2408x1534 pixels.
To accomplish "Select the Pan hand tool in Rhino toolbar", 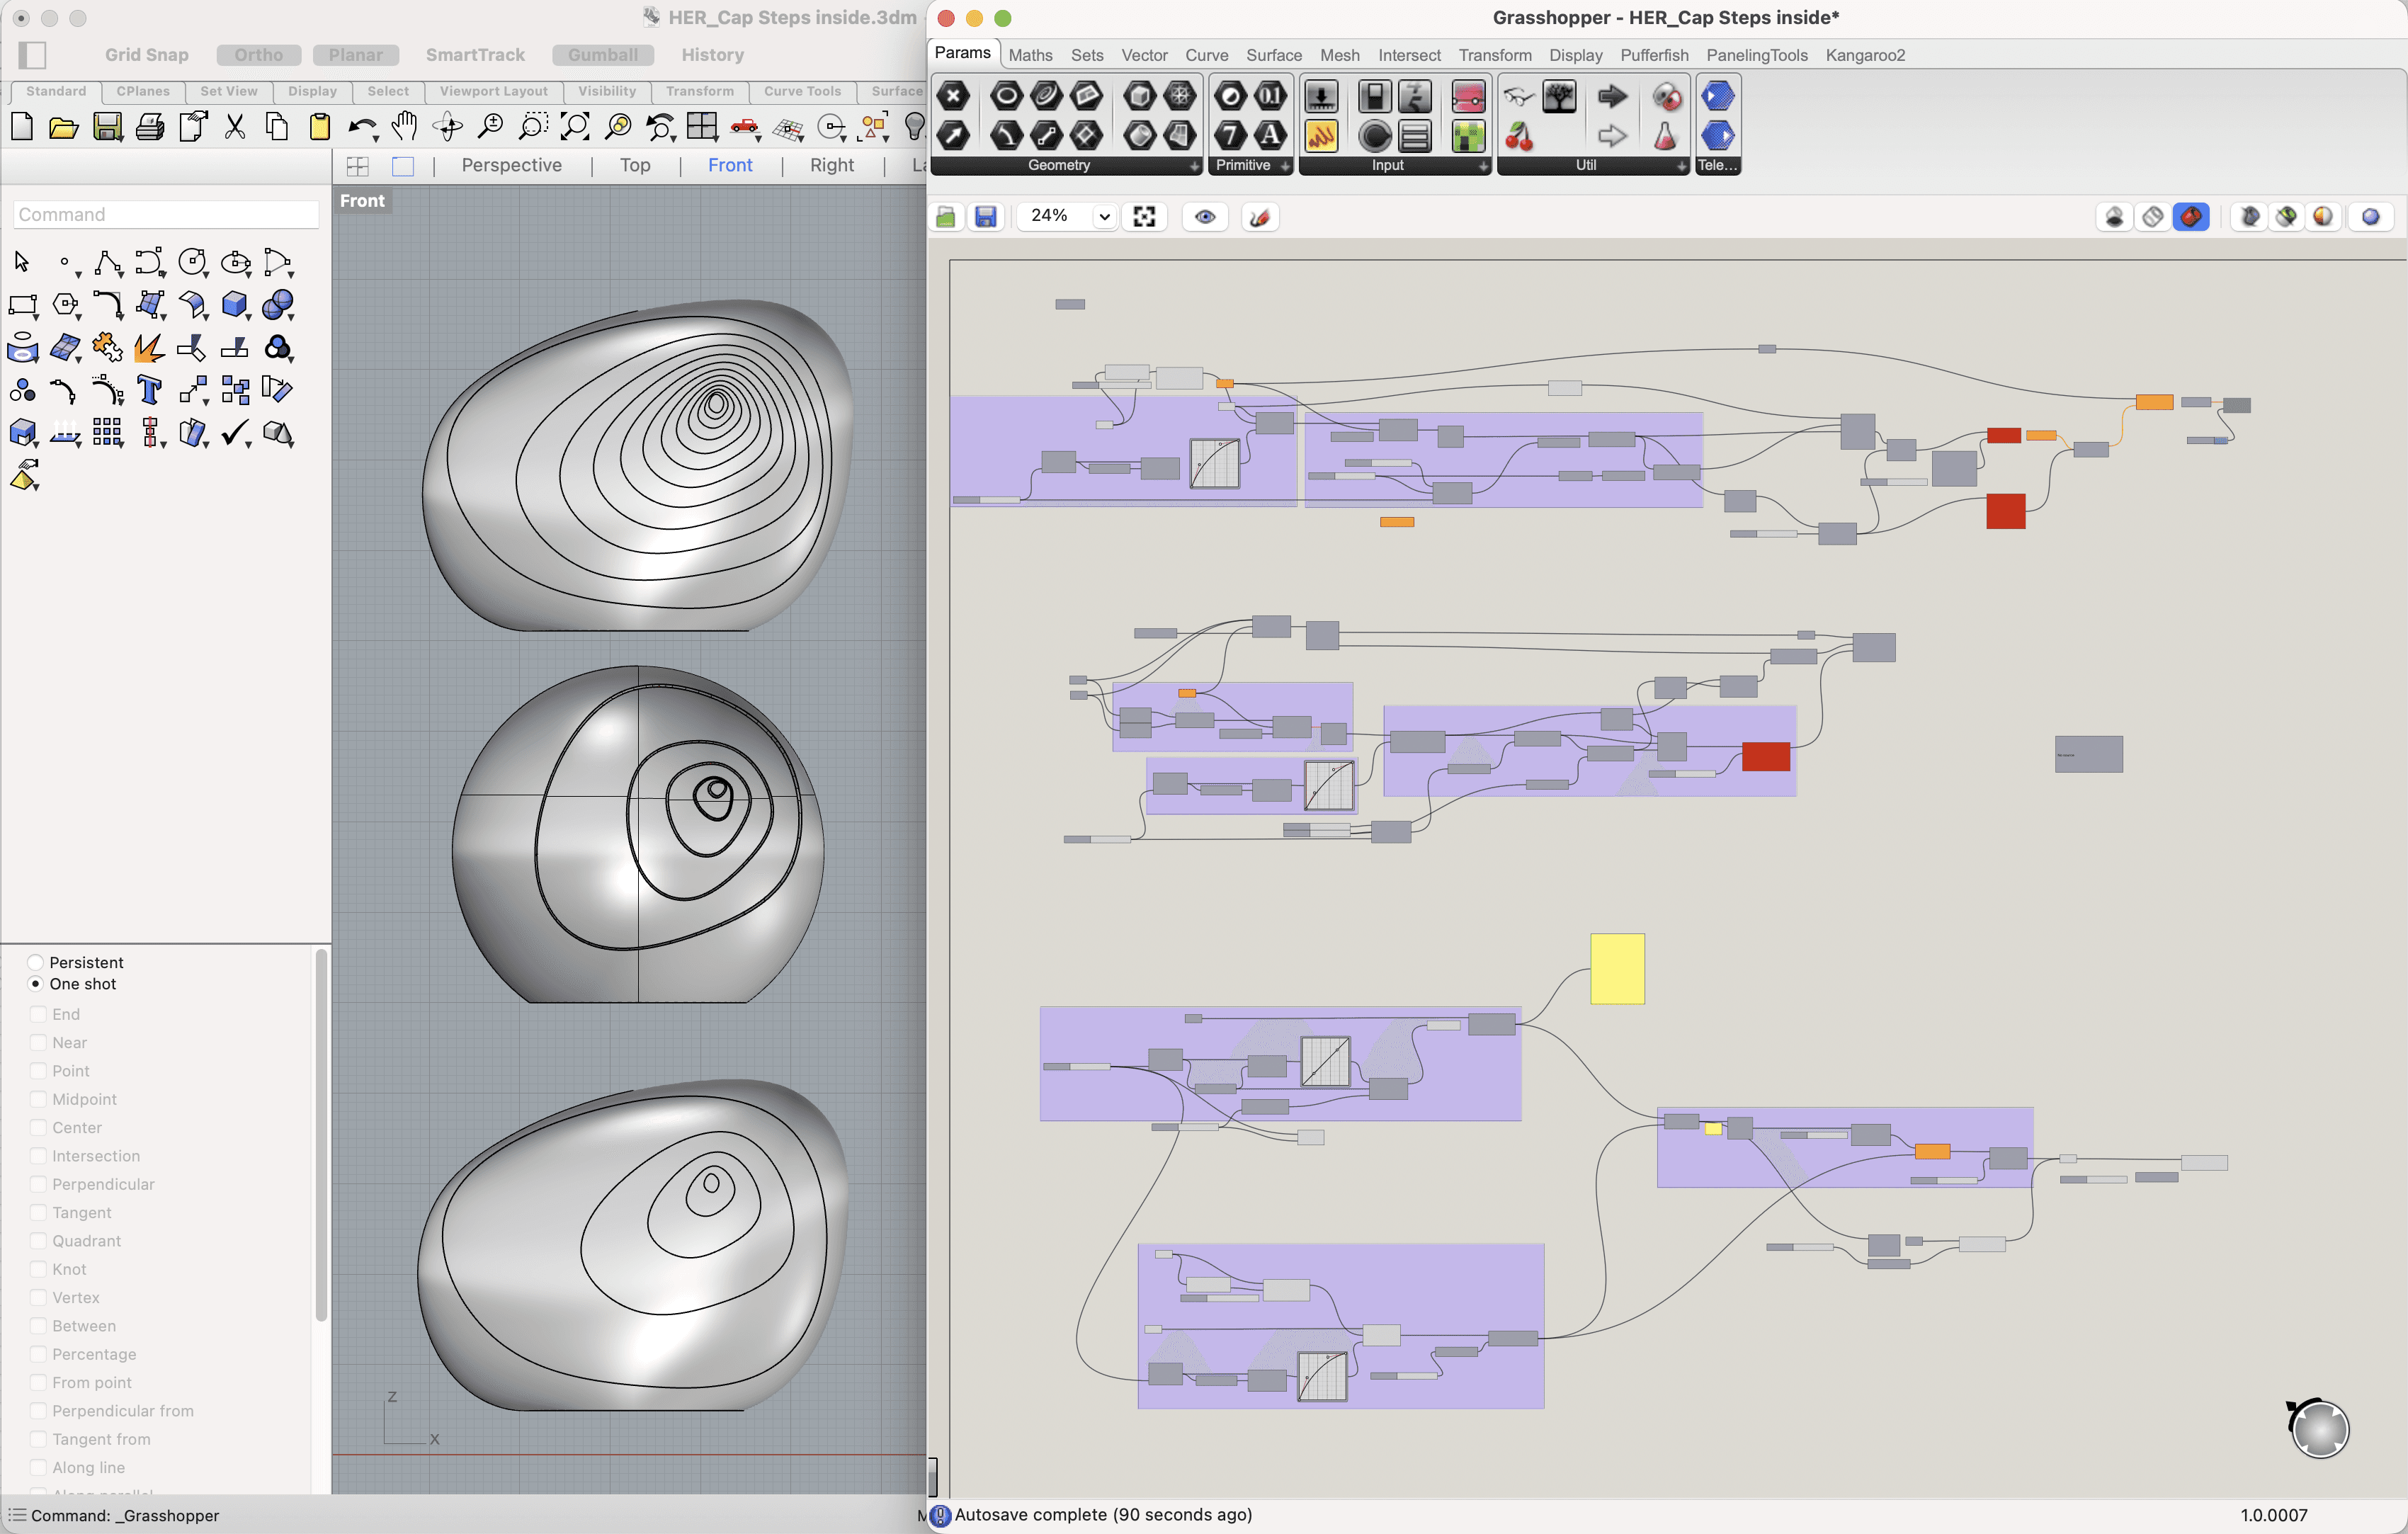I will (x=404, y=127).
